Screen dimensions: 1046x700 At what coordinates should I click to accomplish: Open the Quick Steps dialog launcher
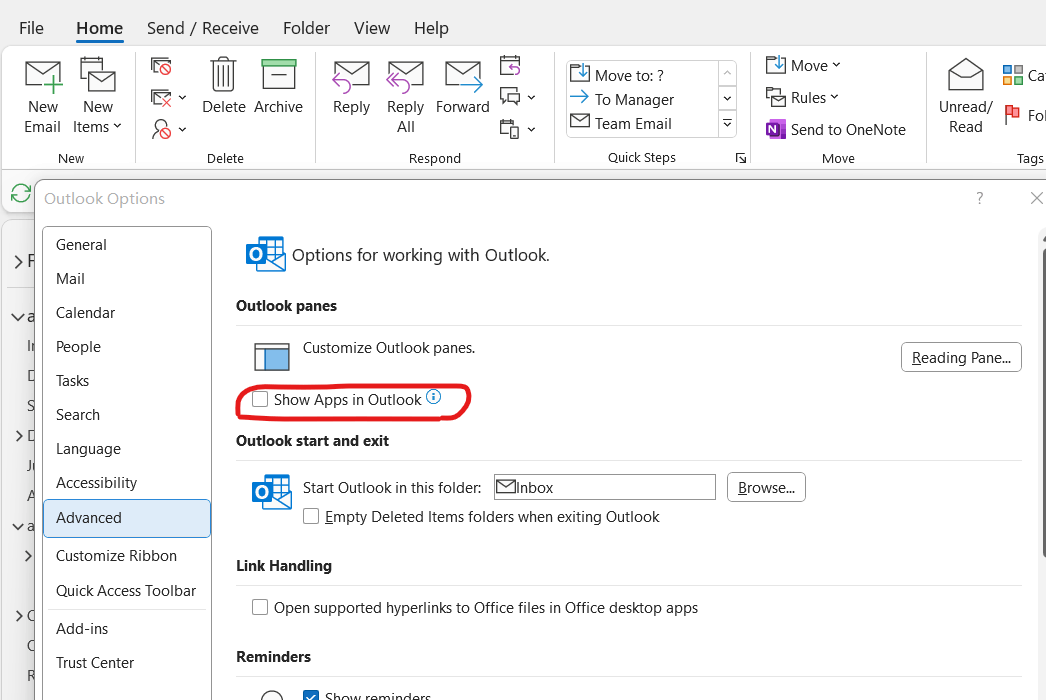point(740,158)
